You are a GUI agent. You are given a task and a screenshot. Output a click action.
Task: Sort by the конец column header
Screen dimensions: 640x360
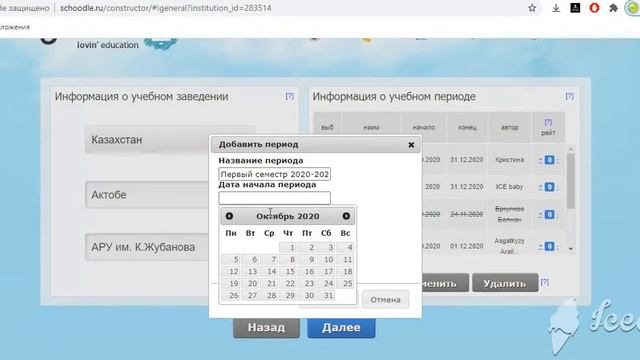coord(467,127)
